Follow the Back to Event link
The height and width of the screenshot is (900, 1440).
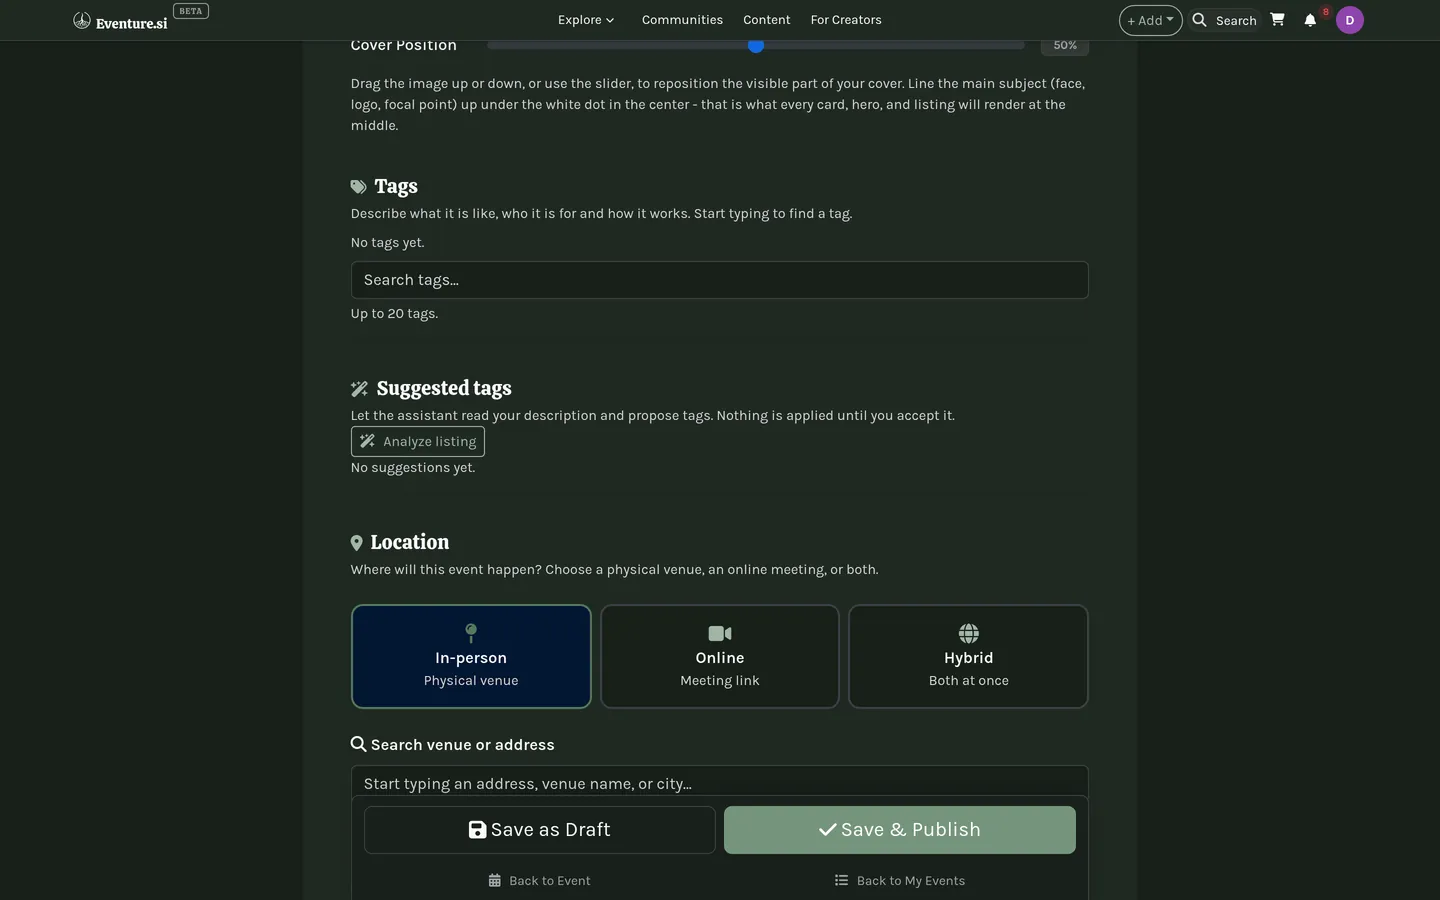pos(540,881)
